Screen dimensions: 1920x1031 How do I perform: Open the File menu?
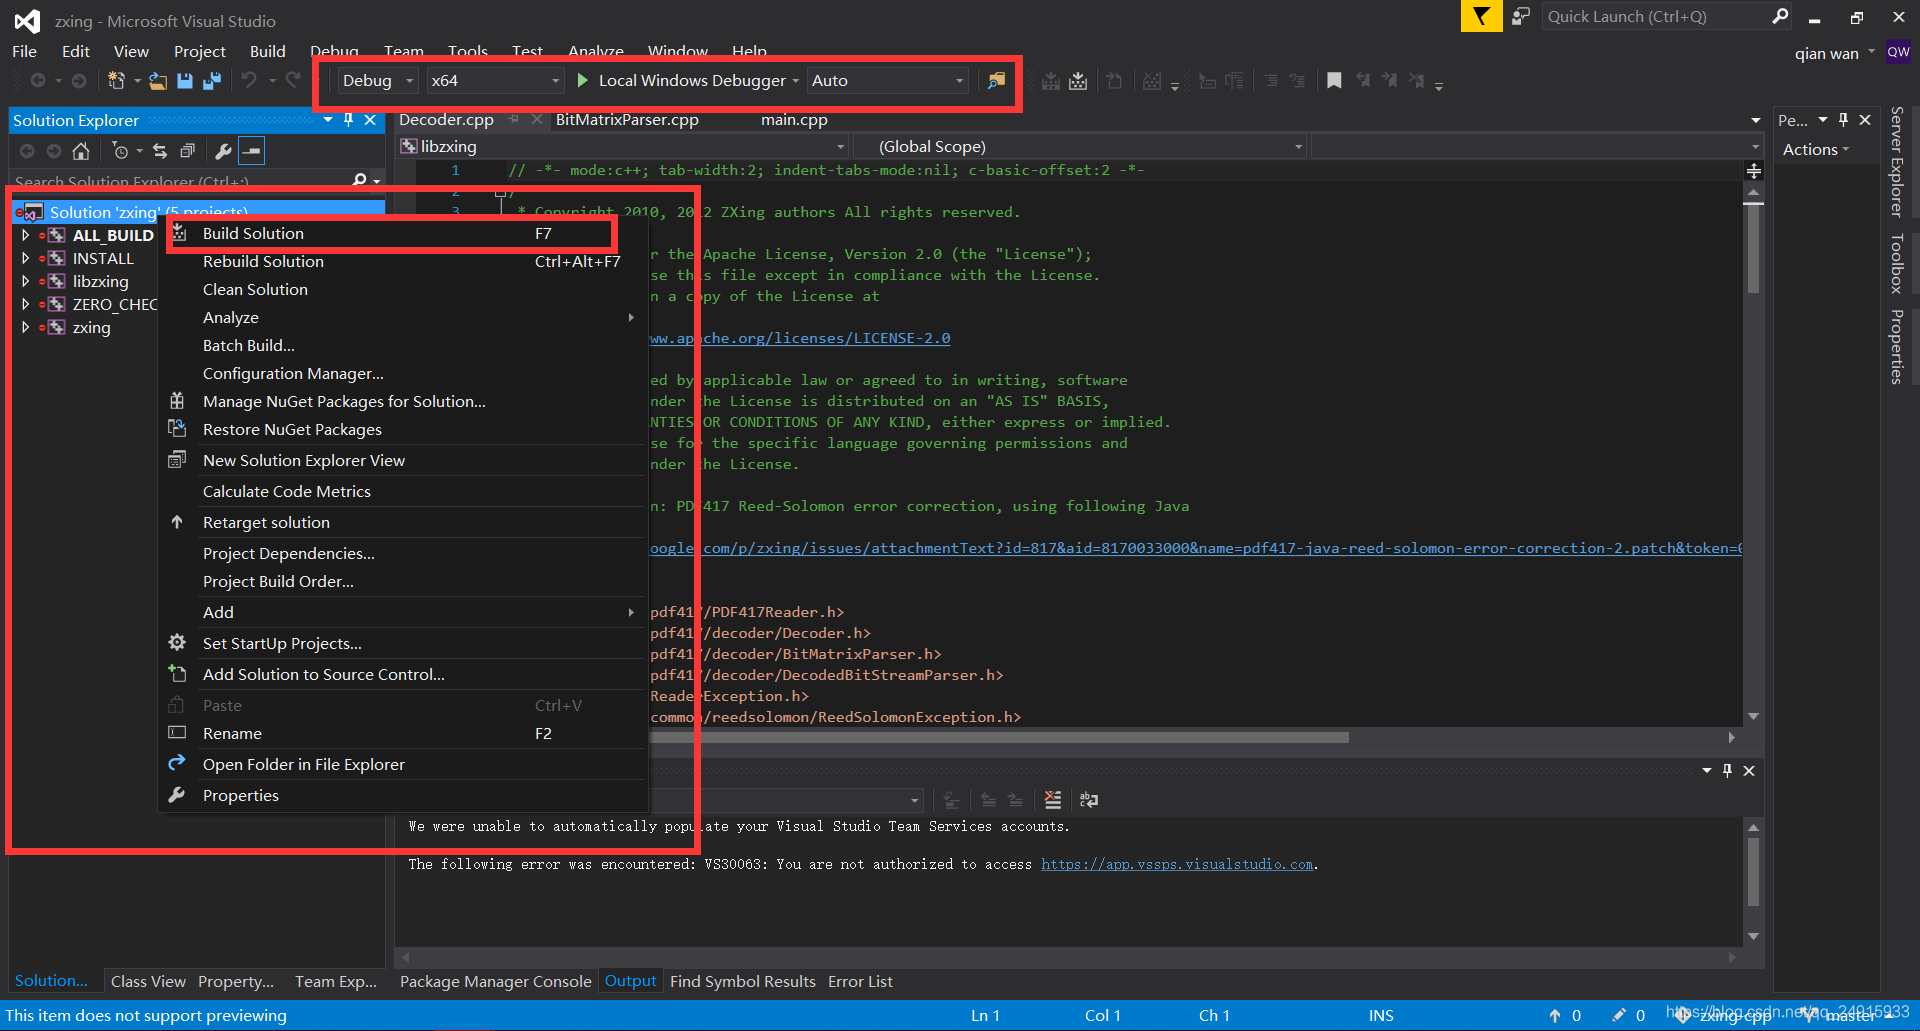pos(24,52)
